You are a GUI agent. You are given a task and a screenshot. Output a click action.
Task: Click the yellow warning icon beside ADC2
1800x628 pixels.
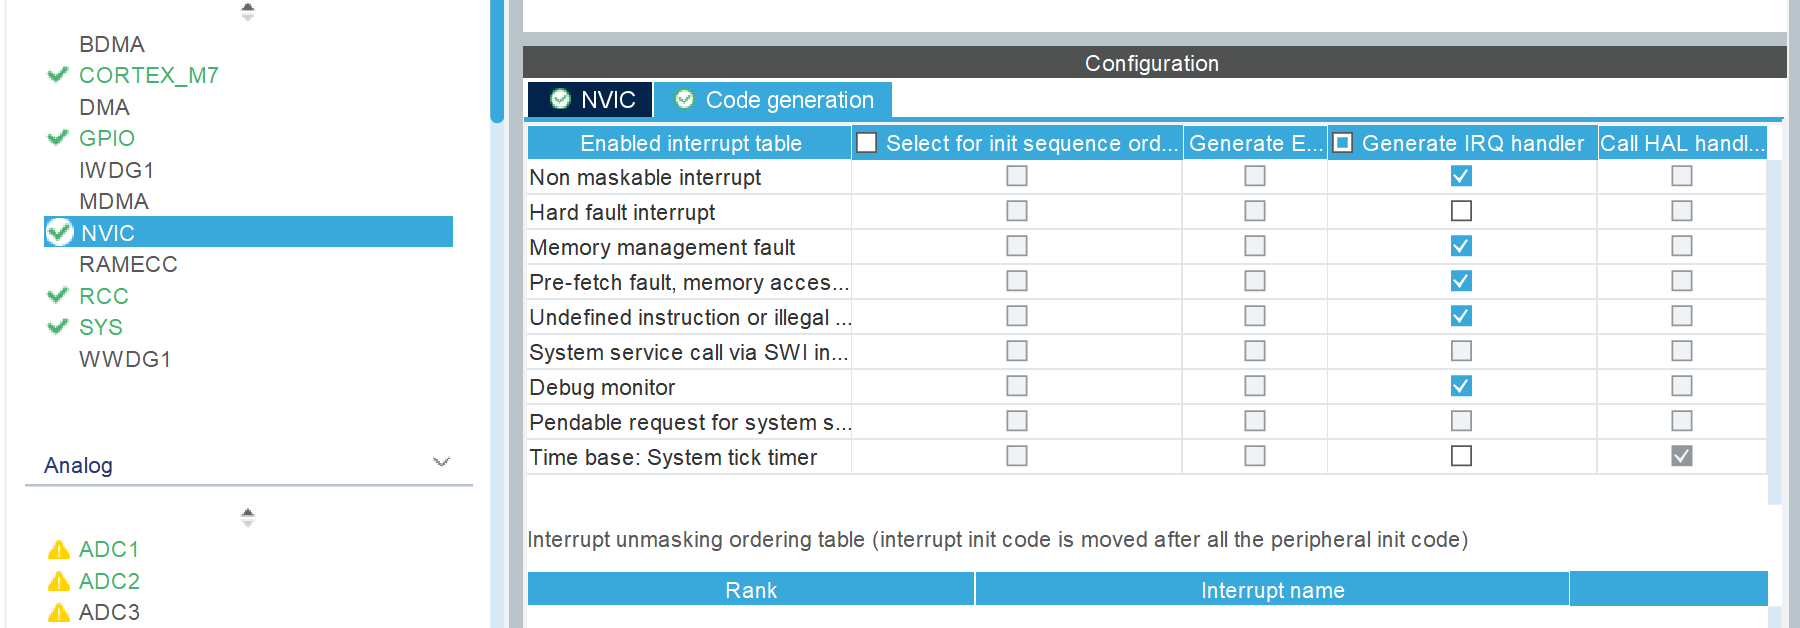(x=59, y=581)
